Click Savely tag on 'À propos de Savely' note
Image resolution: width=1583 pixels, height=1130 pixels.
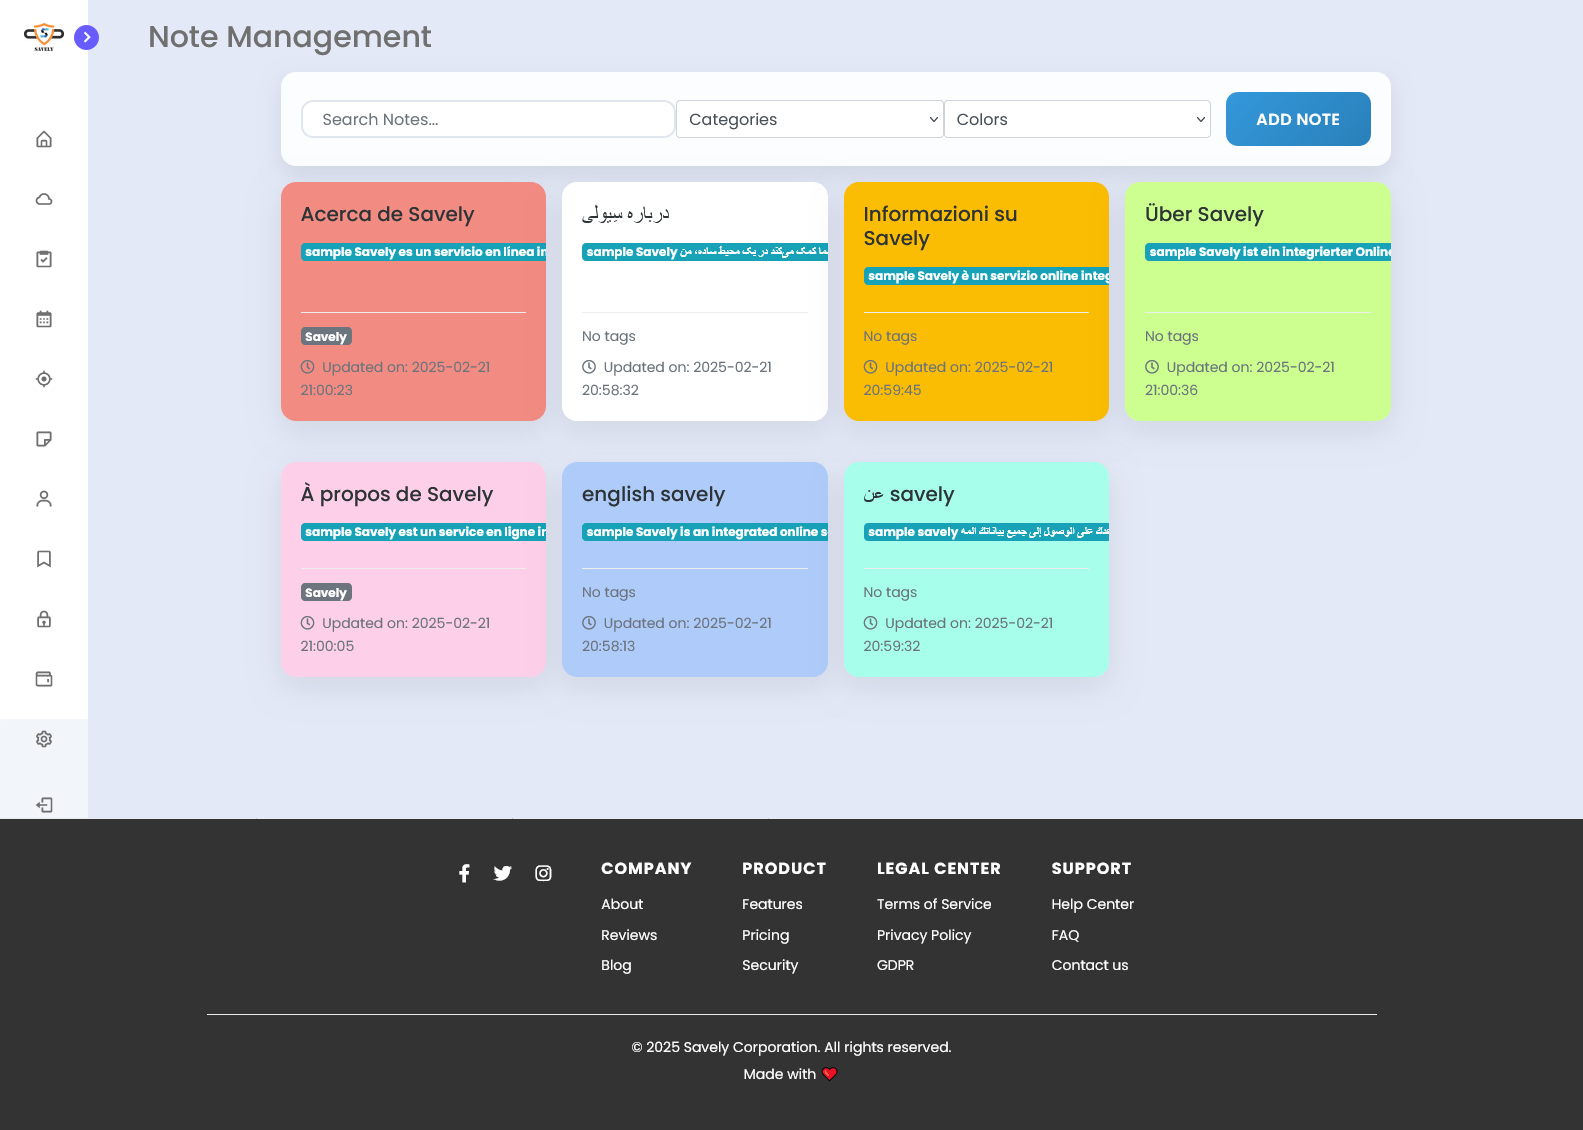click(x=326, y=593)
